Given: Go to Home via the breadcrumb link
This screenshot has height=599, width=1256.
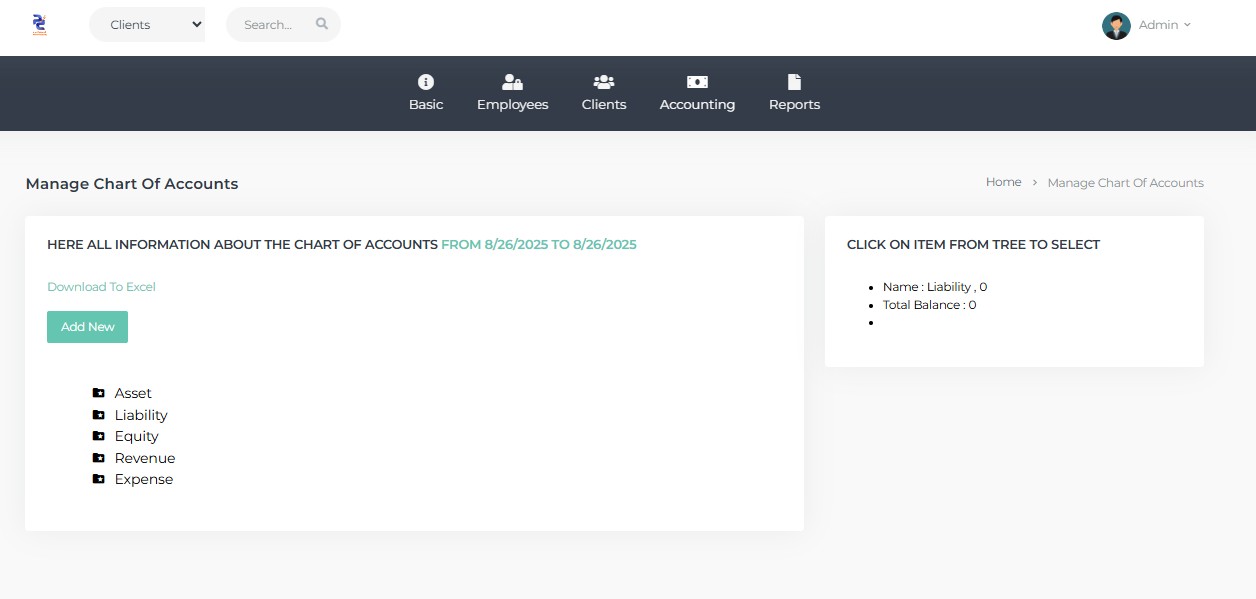Looking at the screenshot, I should click(1003, 182).
